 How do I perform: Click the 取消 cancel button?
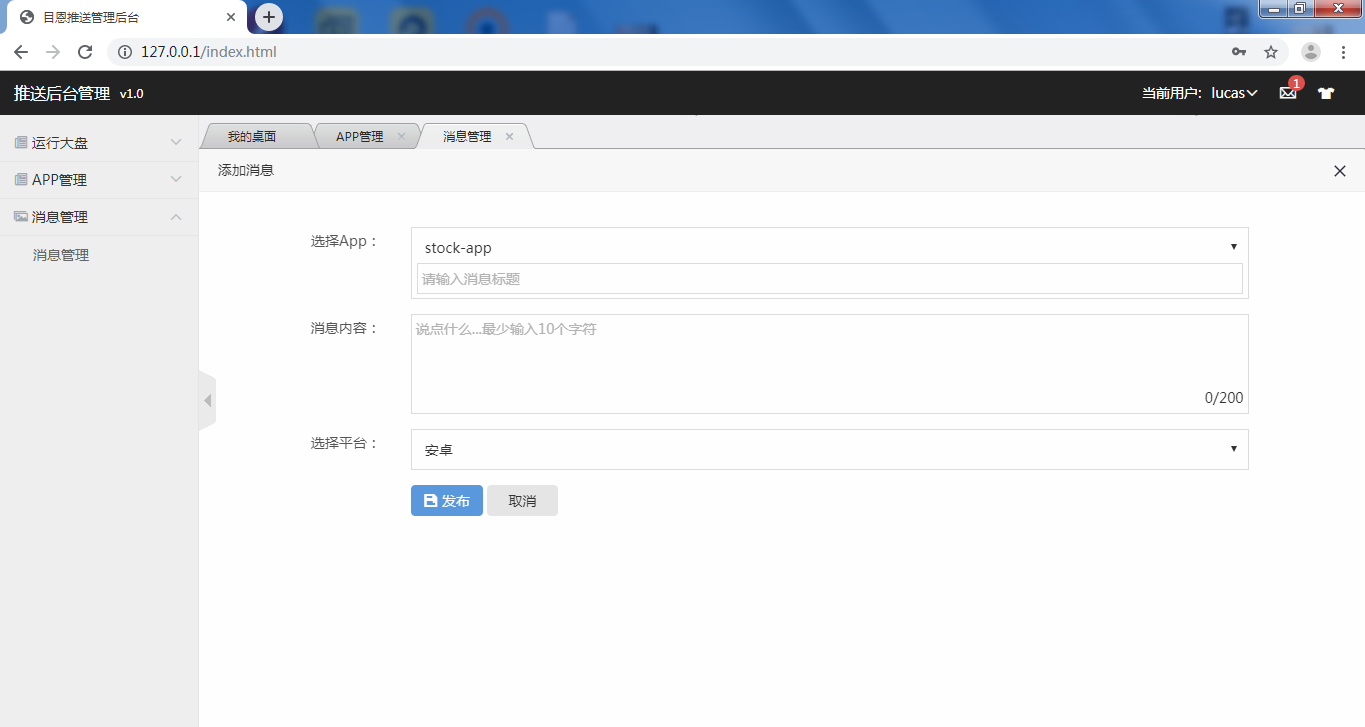pyautogui.click(x=522, y=501)
